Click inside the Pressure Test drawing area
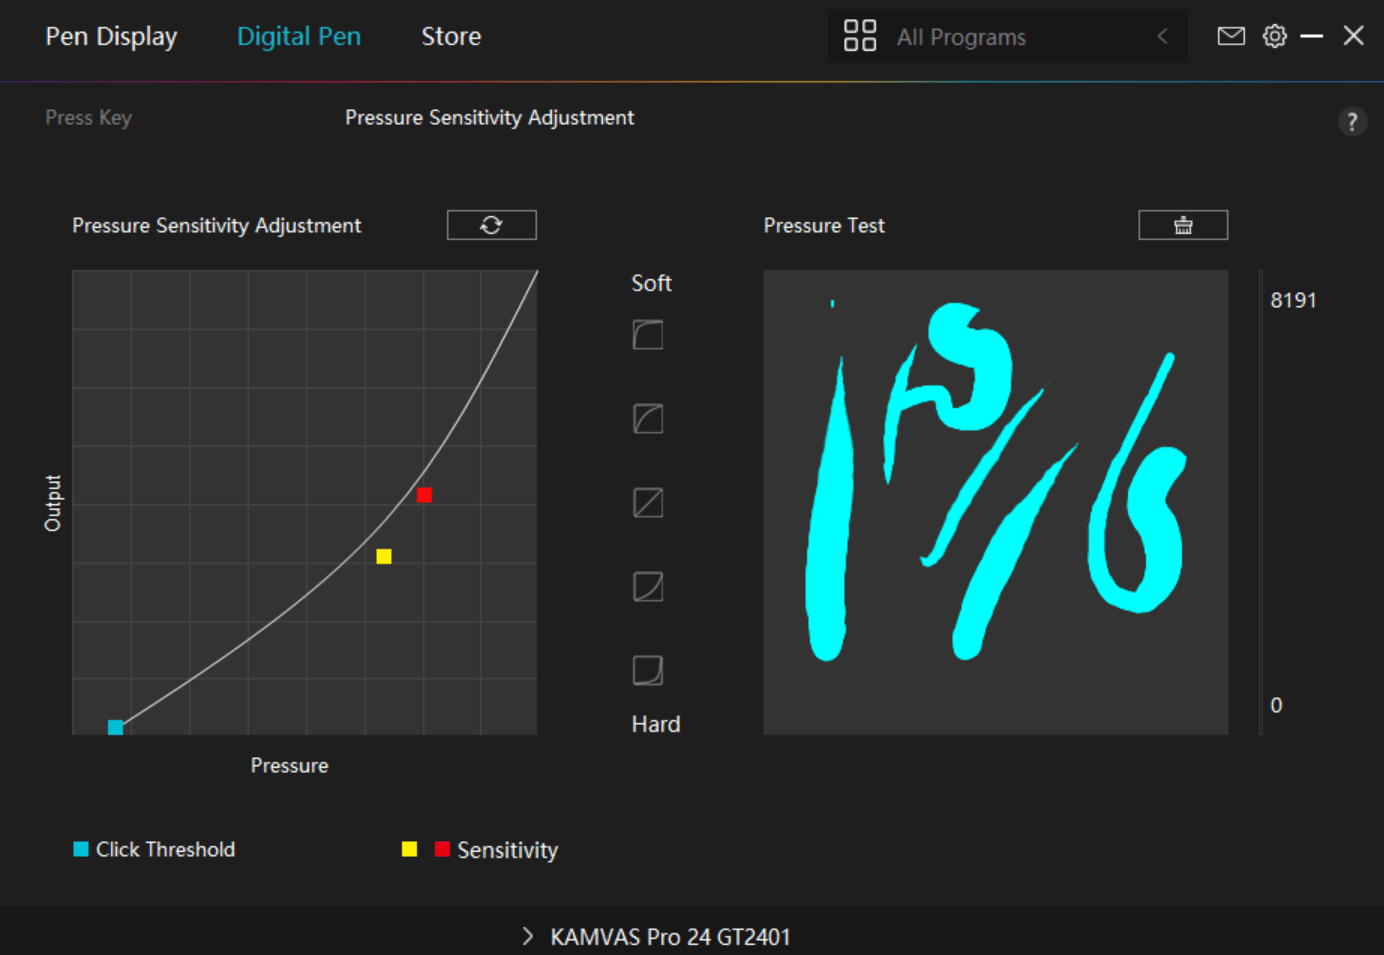Image resolution: width=1384 pixels, height=955 pixels. [x=995, y=500]
